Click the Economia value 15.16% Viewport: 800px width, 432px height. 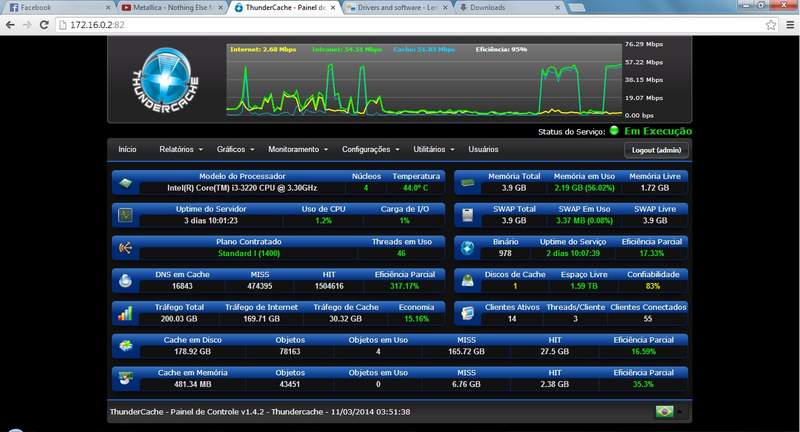[x=416, y=318]
